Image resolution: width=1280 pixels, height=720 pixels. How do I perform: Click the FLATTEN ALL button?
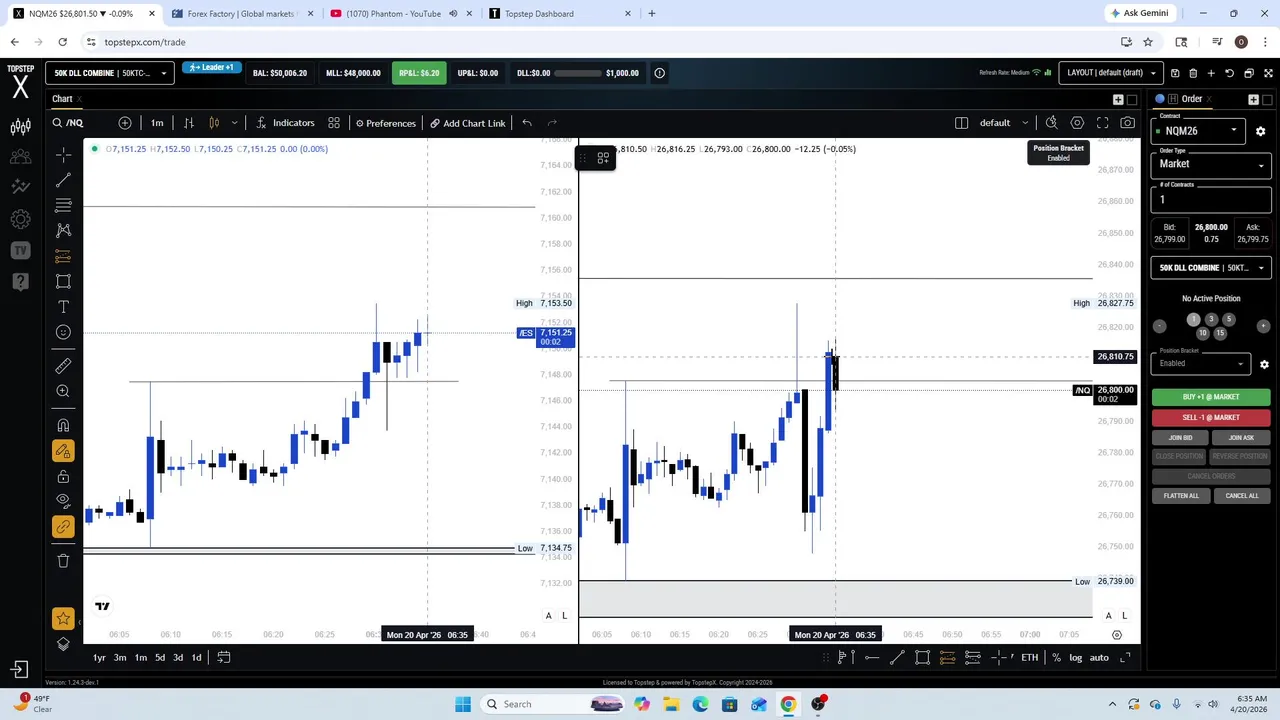tap(1180, 496)
